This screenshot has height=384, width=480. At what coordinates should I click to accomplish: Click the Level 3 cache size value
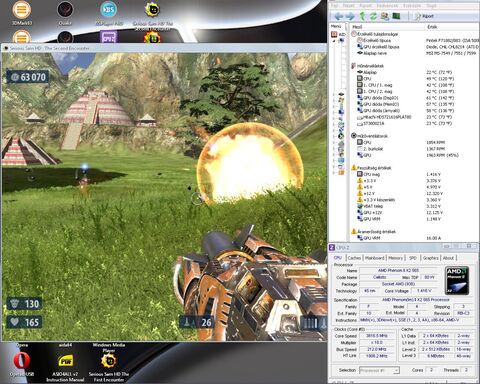click(435, 356)
